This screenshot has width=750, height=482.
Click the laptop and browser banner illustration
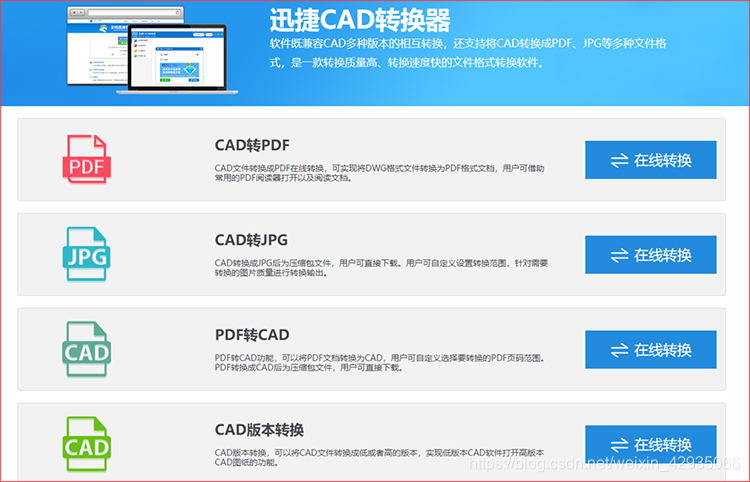pyautogui.click(x=152, y=50)
